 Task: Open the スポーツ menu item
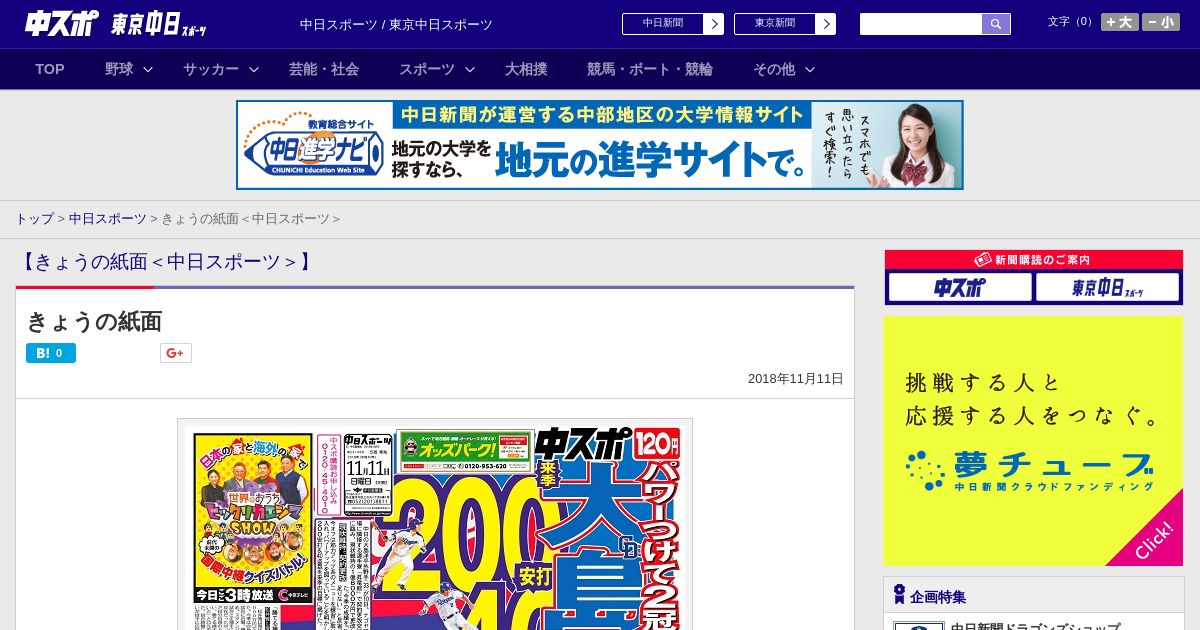pos(427,69)
